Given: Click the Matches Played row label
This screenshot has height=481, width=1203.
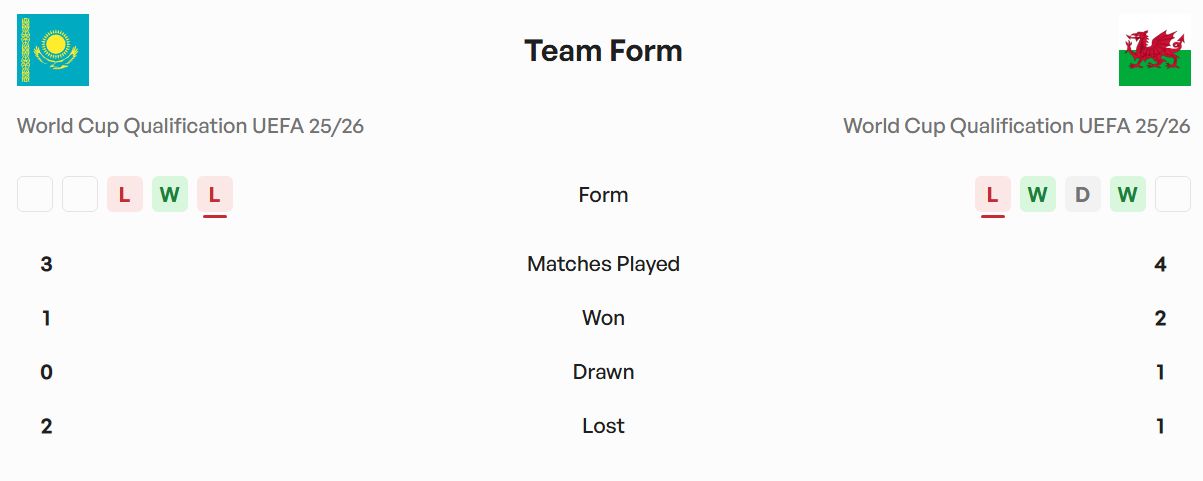Looking at the screenshot, I should point(603,264).
